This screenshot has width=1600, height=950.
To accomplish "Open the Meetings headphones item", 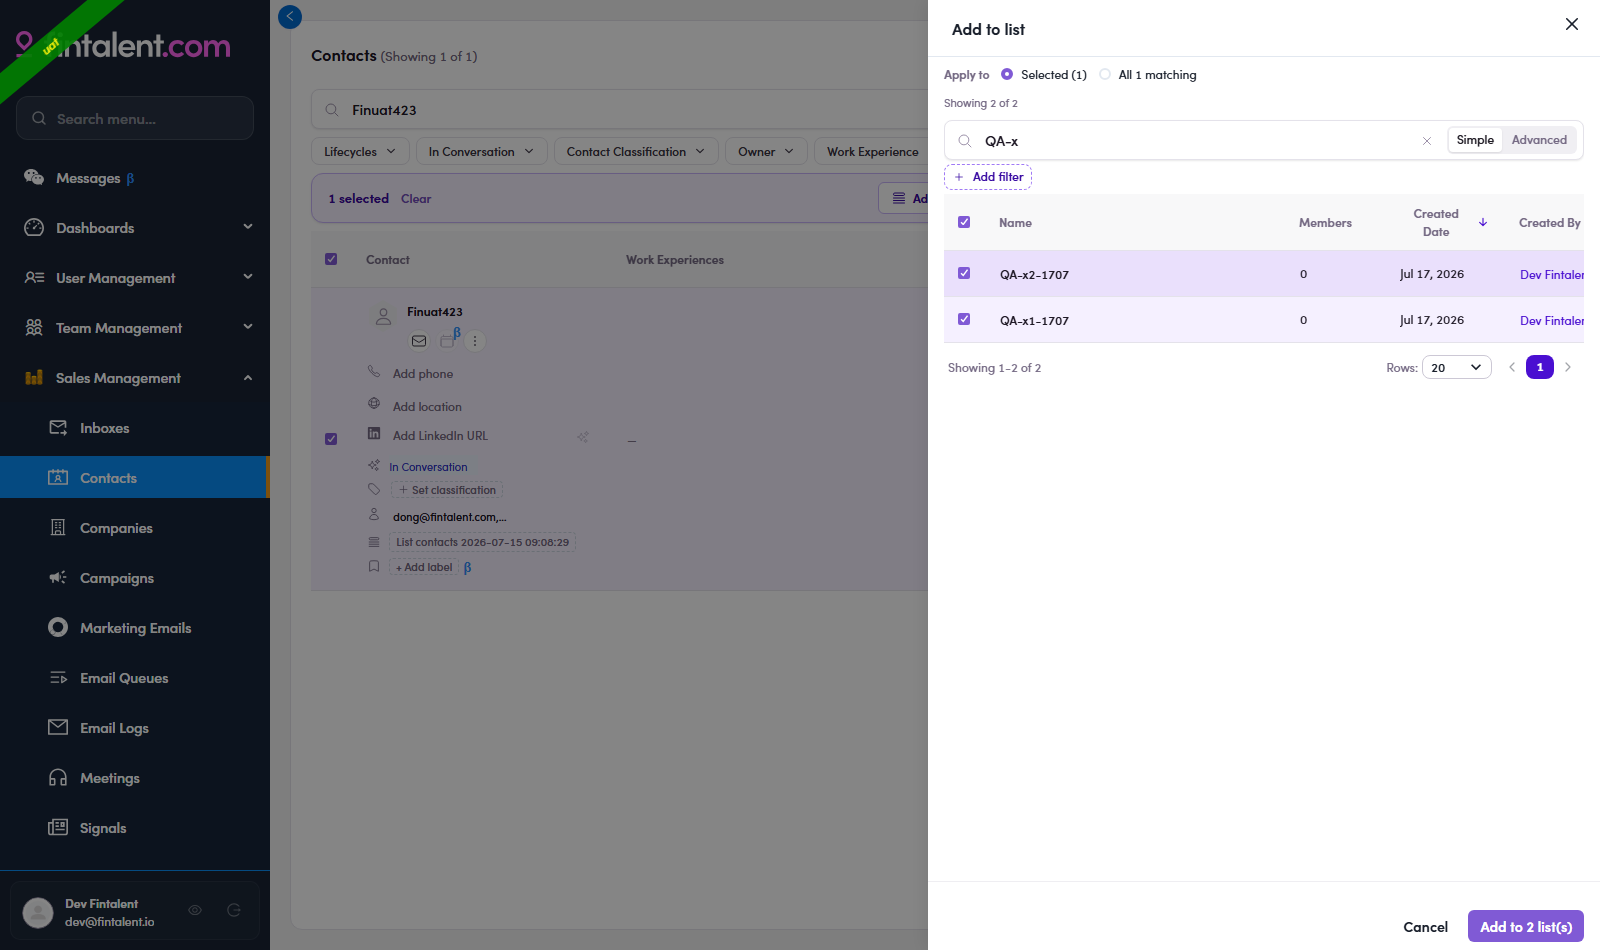I will click(x=135, y=778).
